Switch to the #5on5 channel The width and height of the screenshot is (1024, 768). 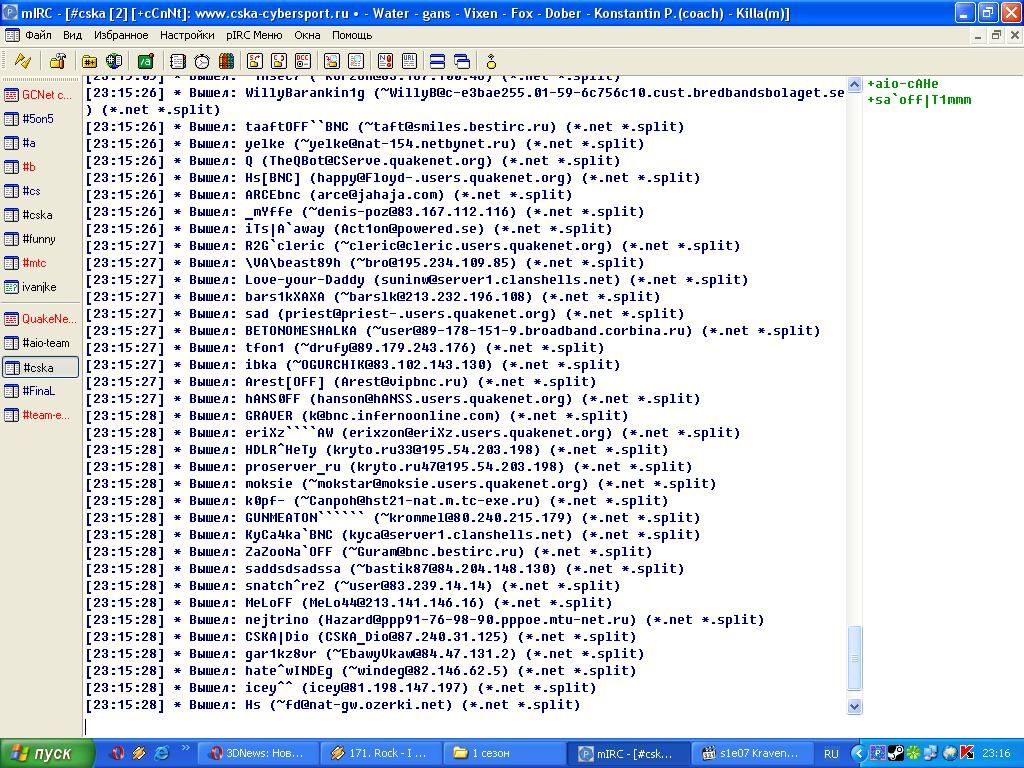(40, 119)
